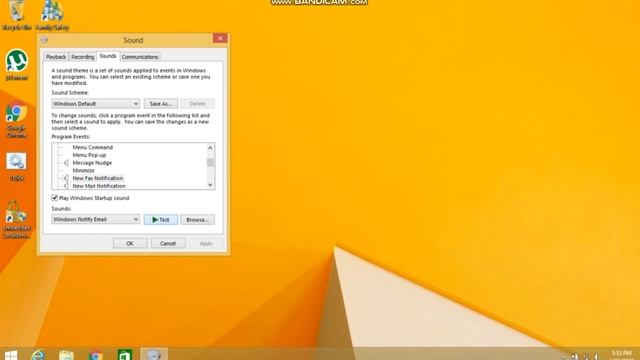Click Program Events scrollbar down arrow
The image size is (640, 360).
[x=210, y=185]
